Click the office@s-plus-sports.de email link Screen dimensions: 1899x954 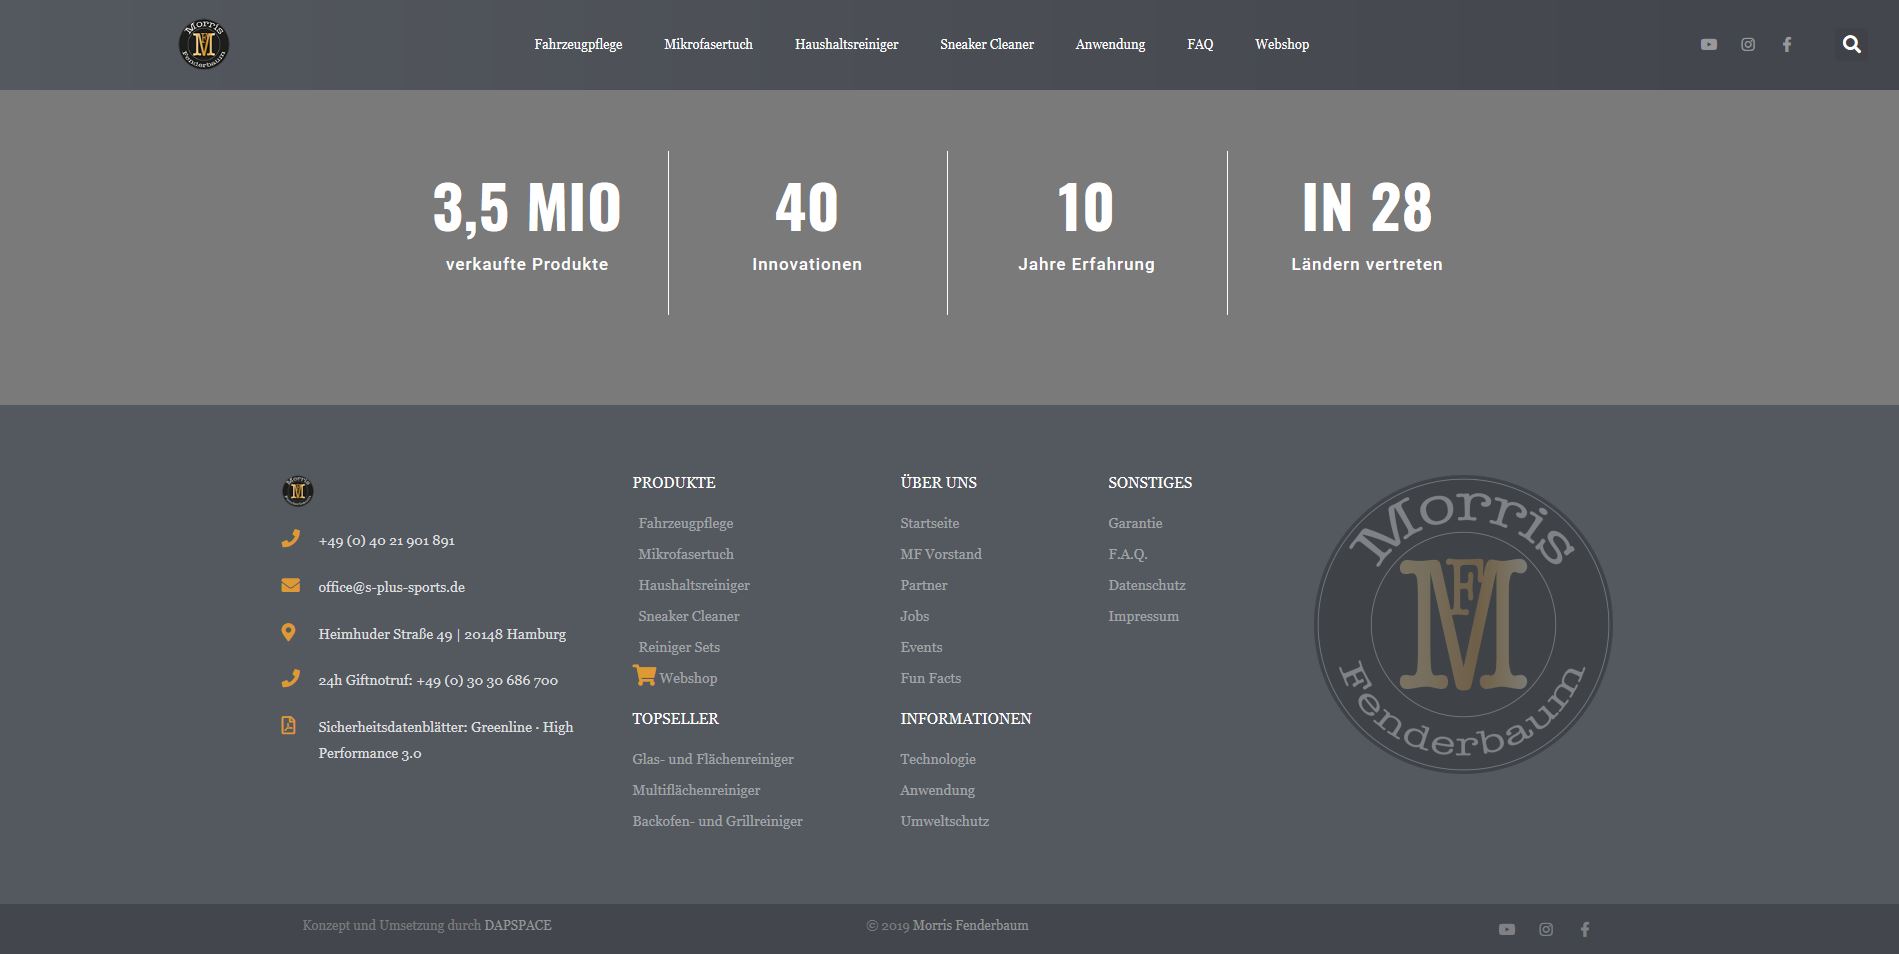[391, 587]
